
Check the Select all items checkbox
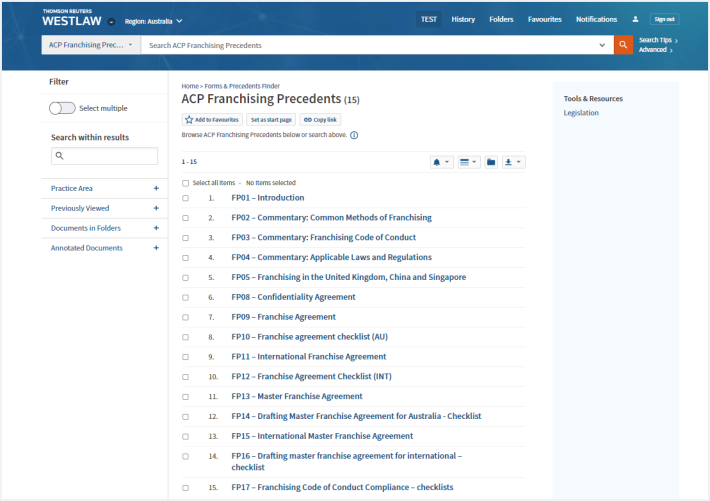[x=185, y=183]
